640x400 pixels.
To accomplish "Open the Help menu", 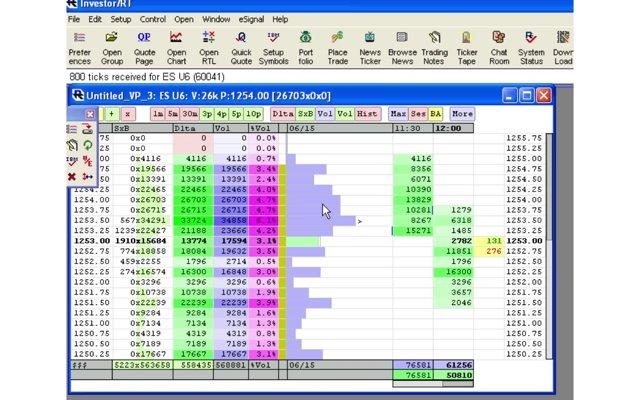I will point(280,19).
